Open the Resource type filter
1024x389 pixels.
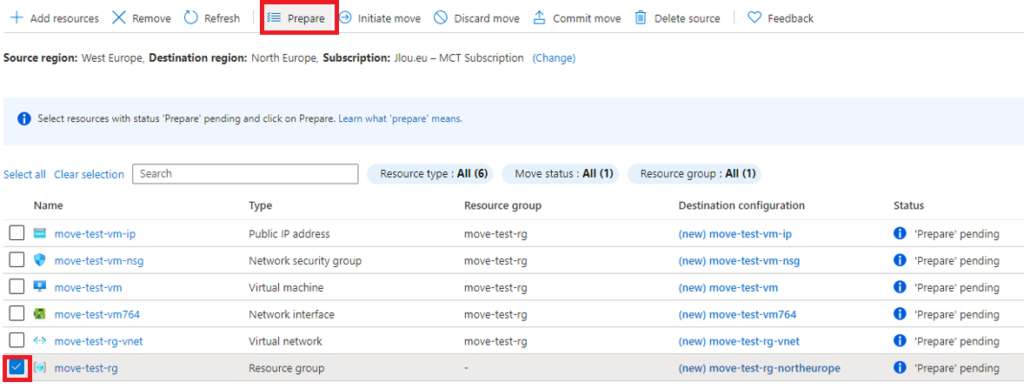click(x=430, y=174)
